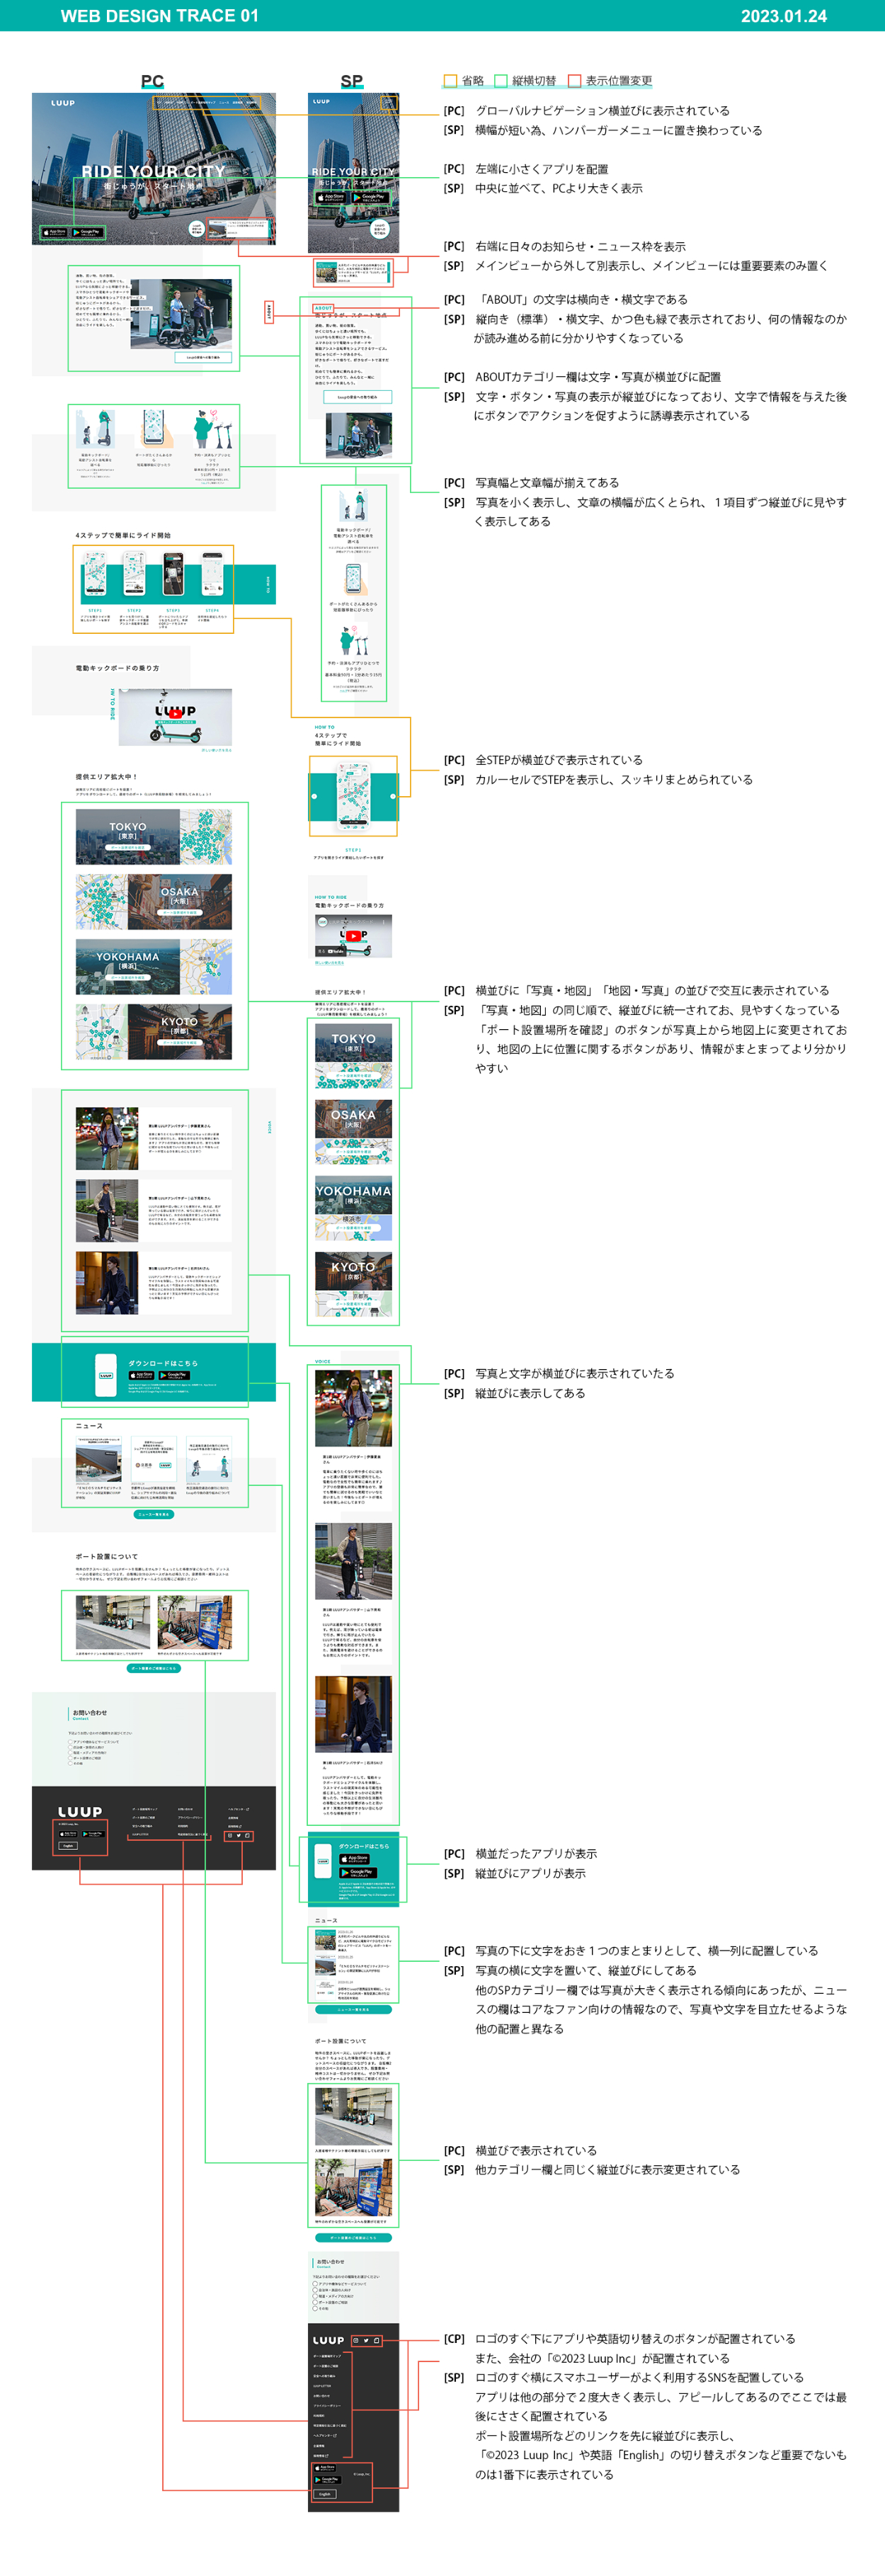Image resolution: width=885 pixels, height=2576 pixels.
Task: Open OSAKA area card in SP mockup
Action: (x=354, y=1132)
